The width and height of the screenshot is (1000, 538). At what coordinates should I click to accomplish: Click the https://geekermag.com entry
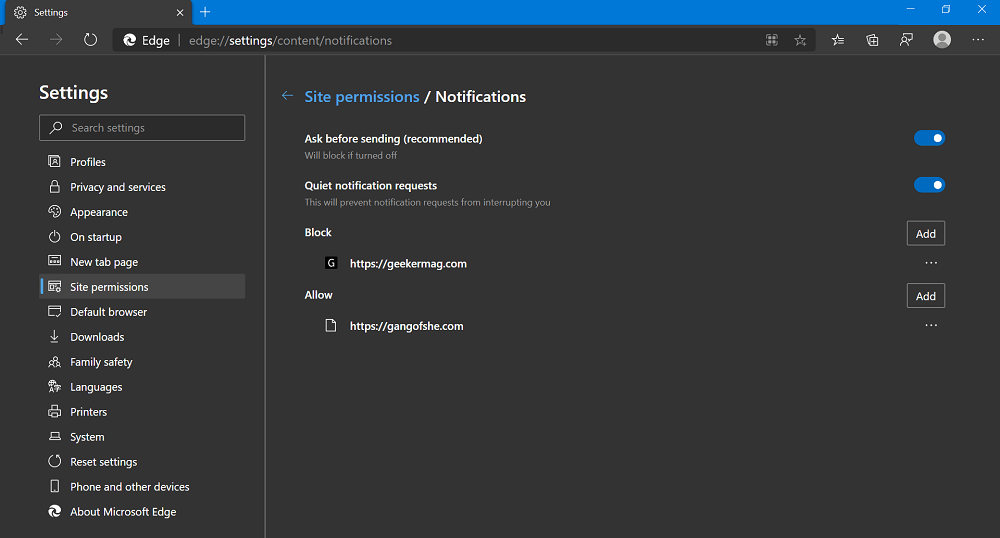coord(408,263)
